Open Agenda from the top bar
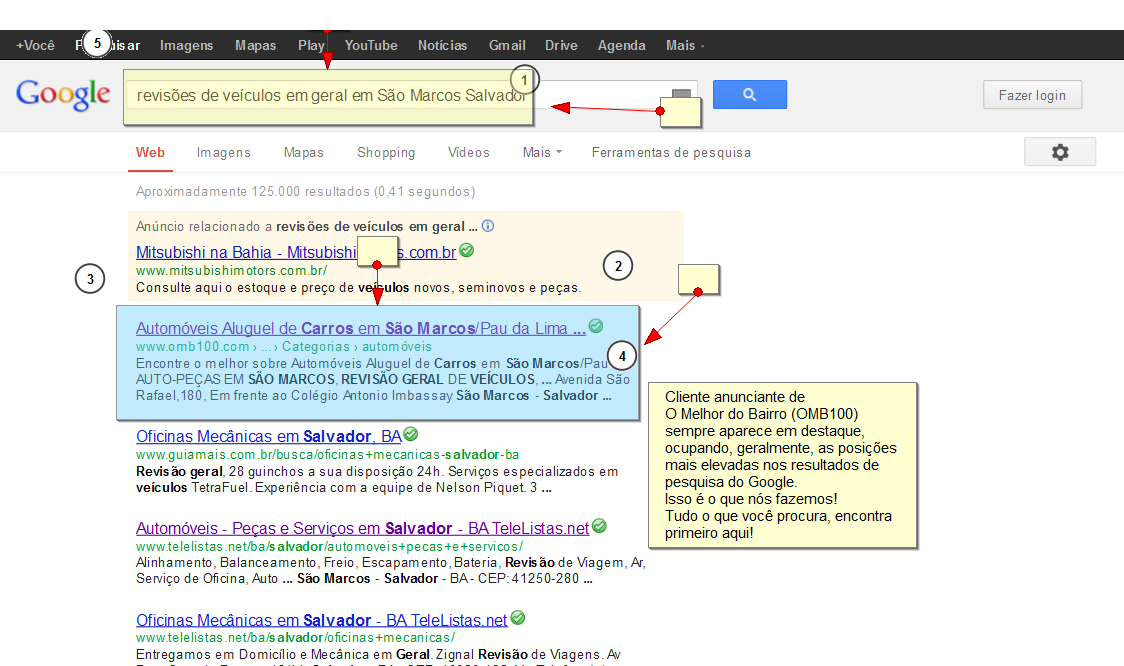1124x666 pixels. (x=621, y=45)
